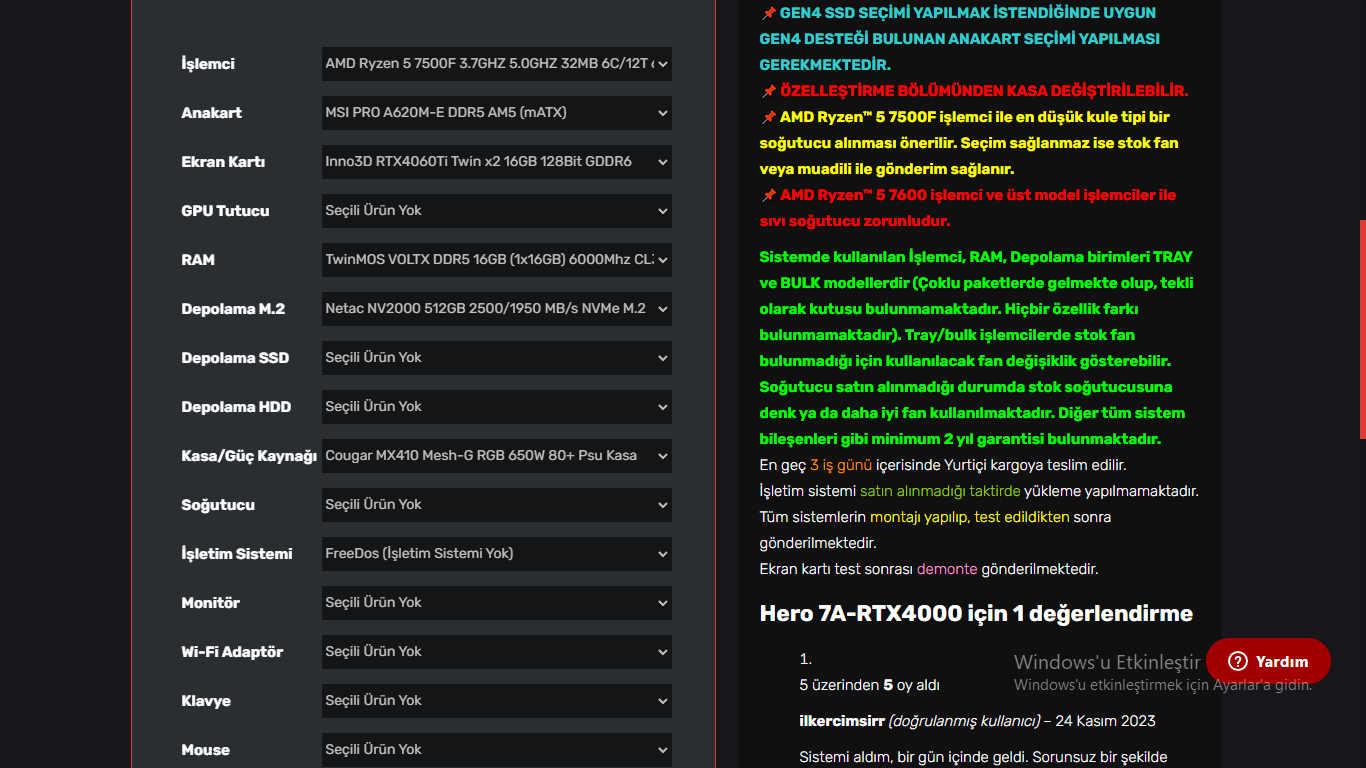Click the review text "Sistemi aldım, bir gün içinde geldi"
Viewport: 1366px width, 768px height.
(913, 757)
